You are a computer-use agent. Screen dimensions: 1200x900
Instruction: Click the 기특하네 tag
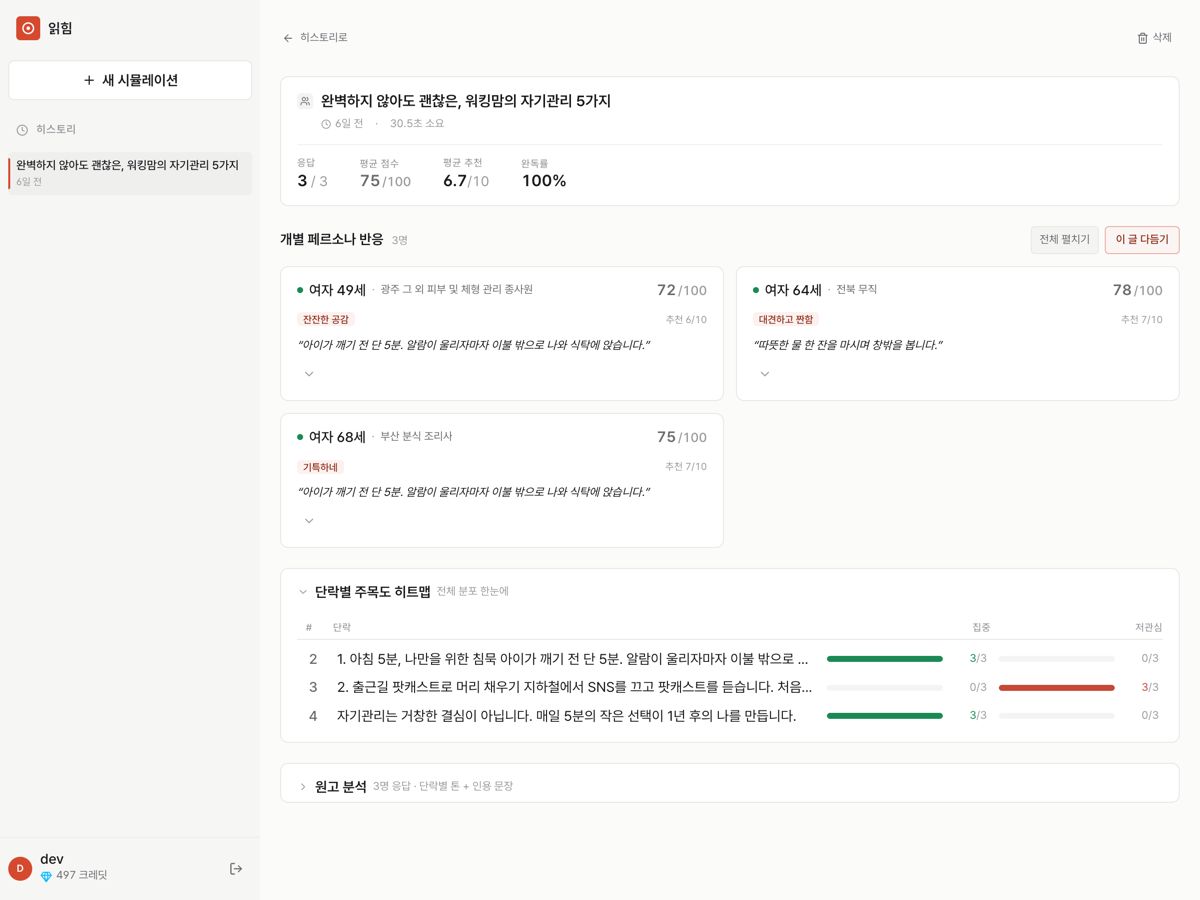point(320,467)
